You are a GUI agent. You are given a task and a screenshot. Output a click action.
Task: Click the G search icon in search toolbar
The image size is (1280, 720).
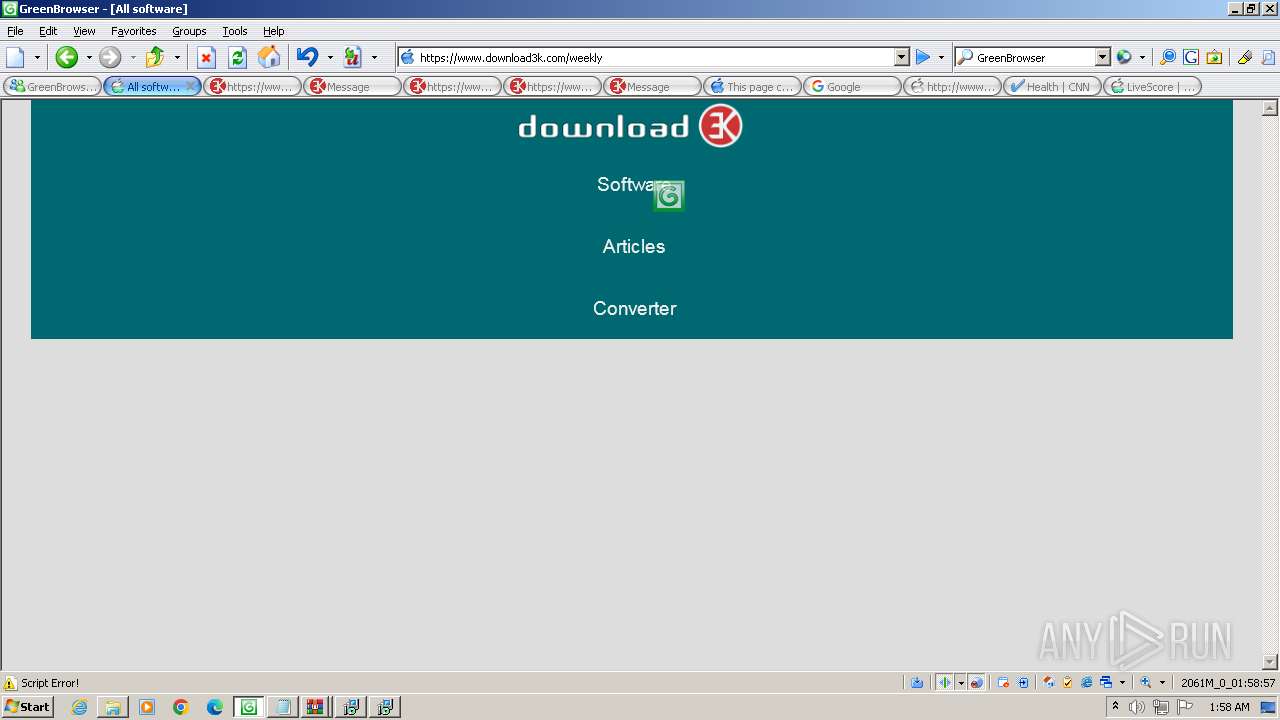1191,57
